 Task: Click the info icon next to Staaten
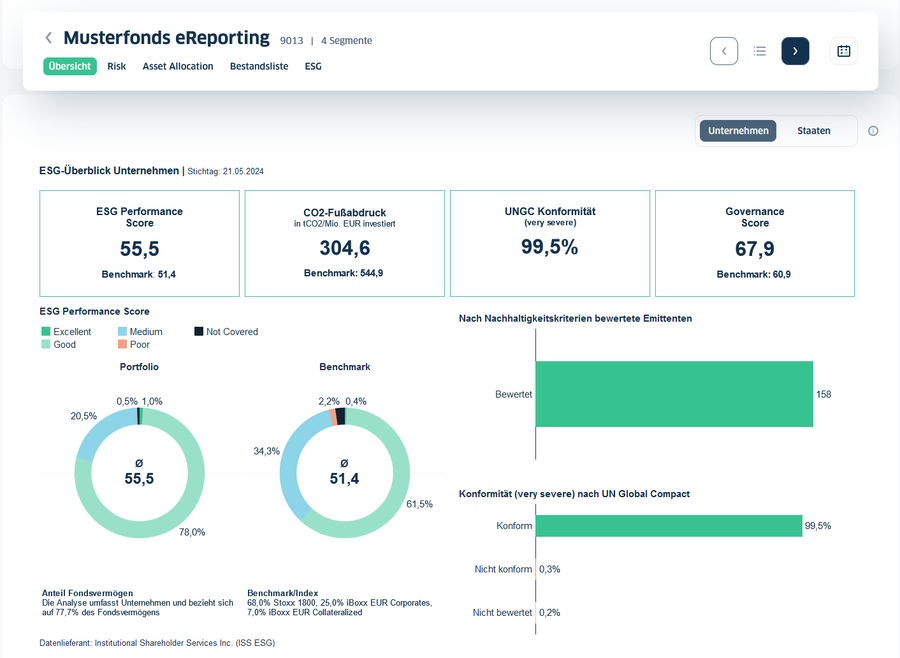873,131
